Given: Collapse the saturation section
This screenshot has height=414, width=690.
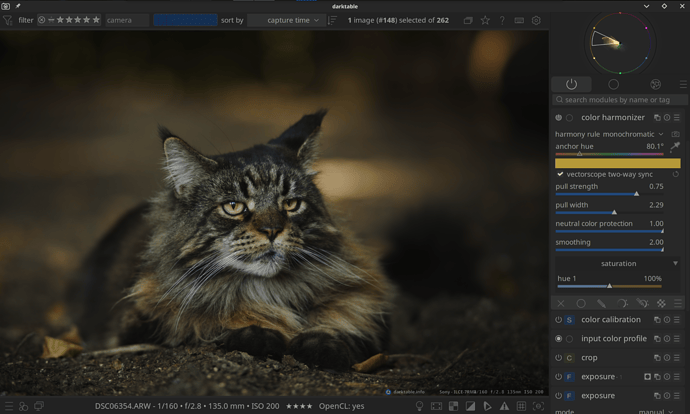Looking at the screenshot, I should pos(675,263).
